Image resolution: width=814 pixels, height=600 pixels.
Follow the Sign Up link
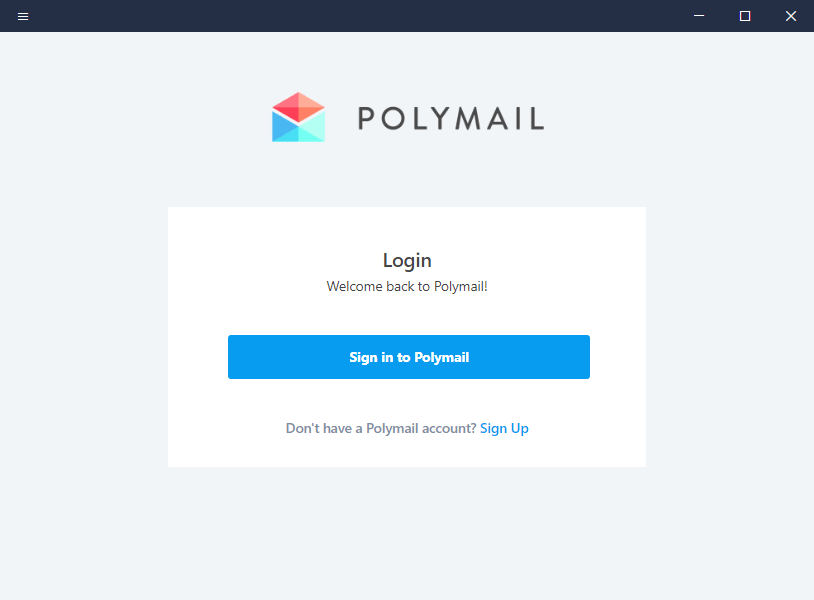click(x=504, y=428)
